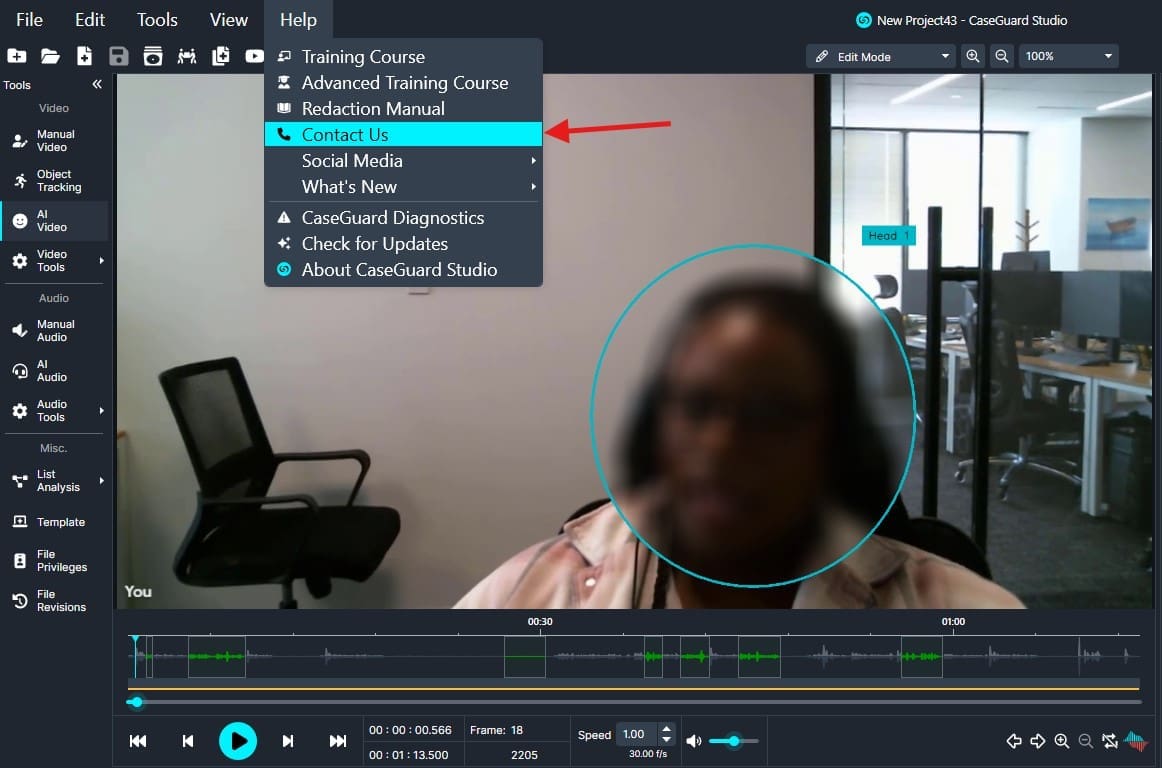Image resolution: width=1162 pixels, height=768 pixels.
Task: Click the YouTube video icon in toolbar
Action: (255, 56)
